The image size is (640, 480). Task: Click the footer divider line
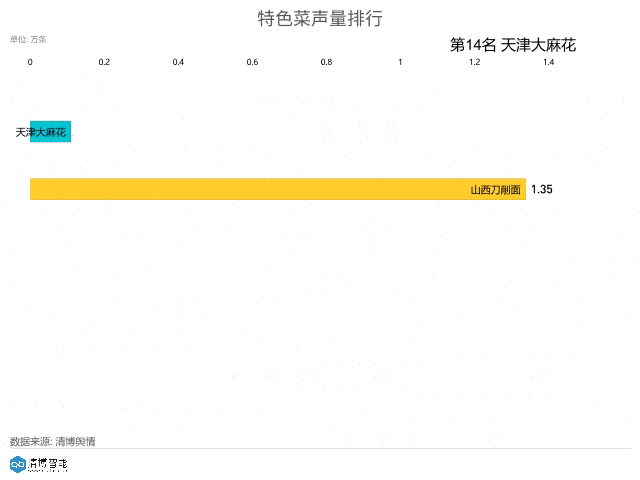click(x=320, y=449)
